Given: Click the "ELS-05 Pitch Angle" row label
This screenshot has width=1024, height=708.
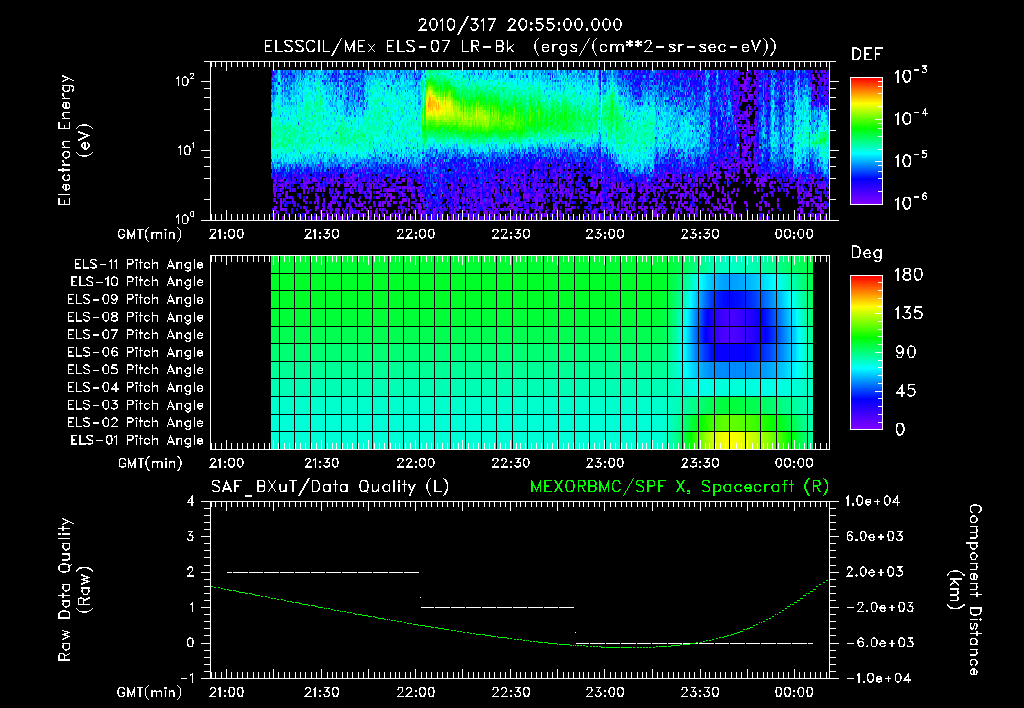Looking at the screenshot, I should (136, 370).
